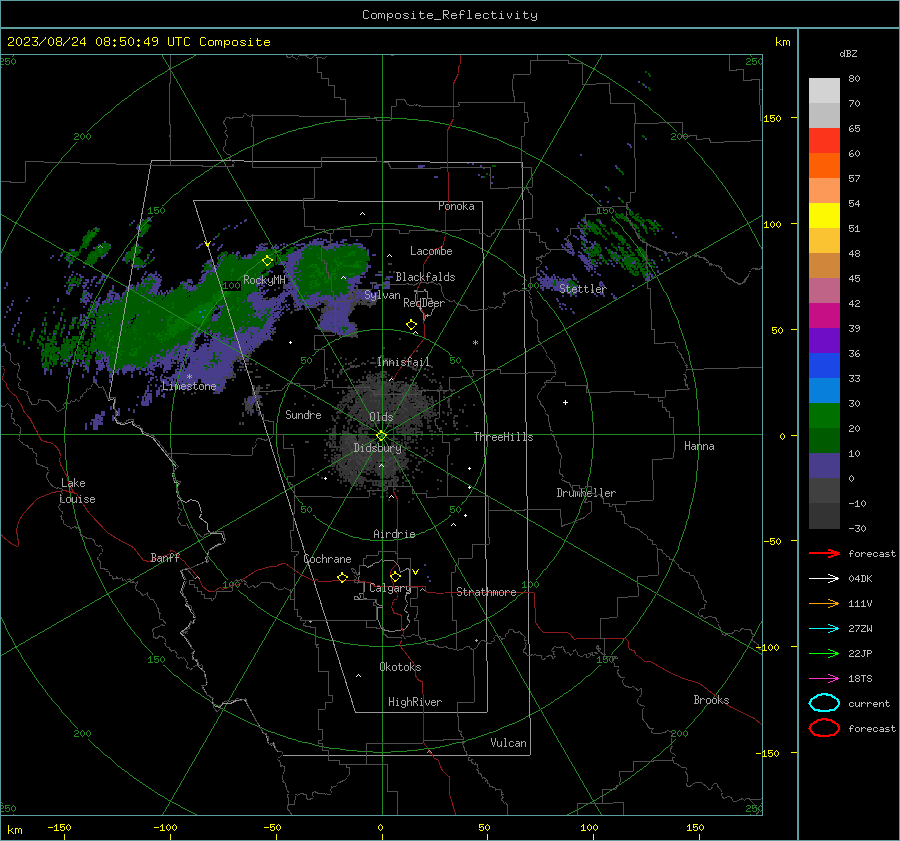Click the Composite_Reflectivity title
Screen dimensions: 900x841
coord(450,15)
